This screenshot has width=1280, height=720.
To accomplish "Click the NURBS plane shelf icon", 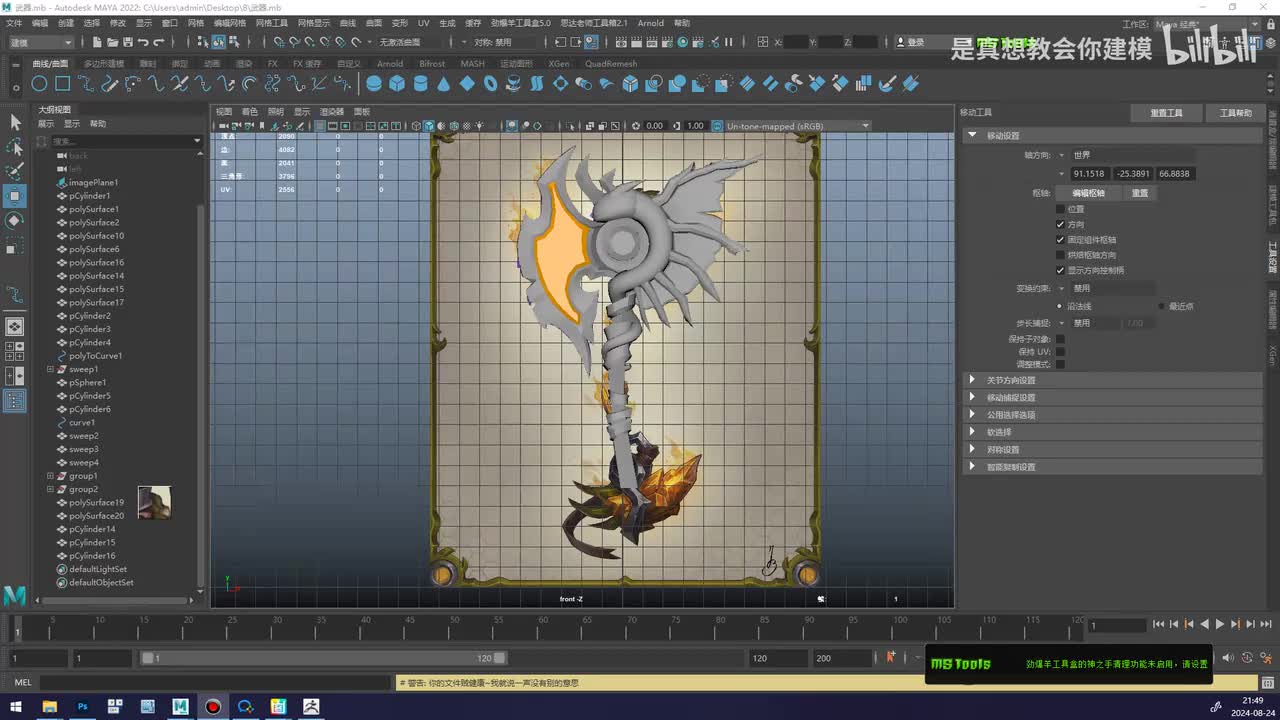I will coord(467,84).
